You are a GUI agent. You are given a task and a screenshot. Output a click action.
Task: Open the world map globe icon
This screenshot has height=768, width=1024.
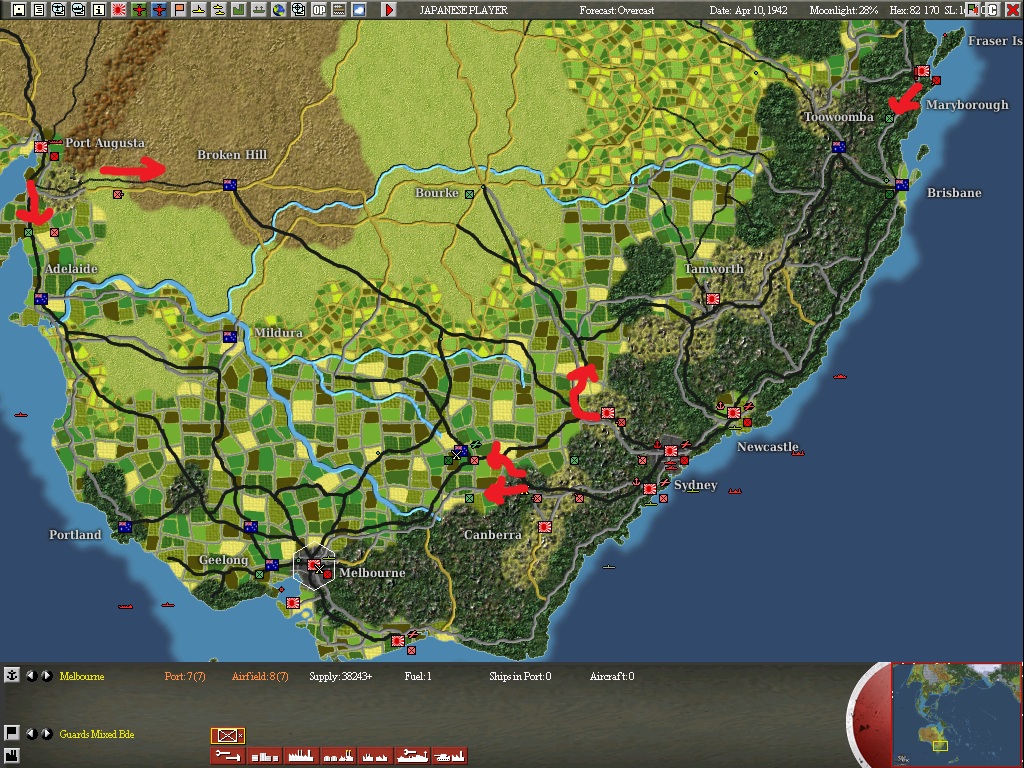coord(279,9)
